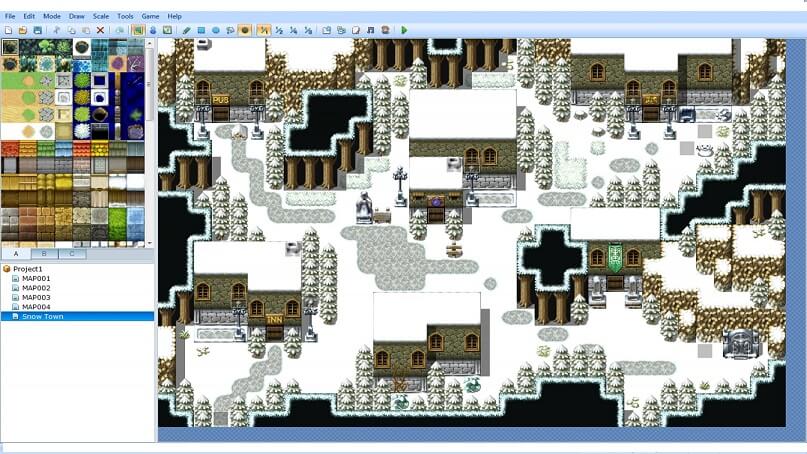Open the Scale menu
This screenshot has height=454, width=807.
101,16
